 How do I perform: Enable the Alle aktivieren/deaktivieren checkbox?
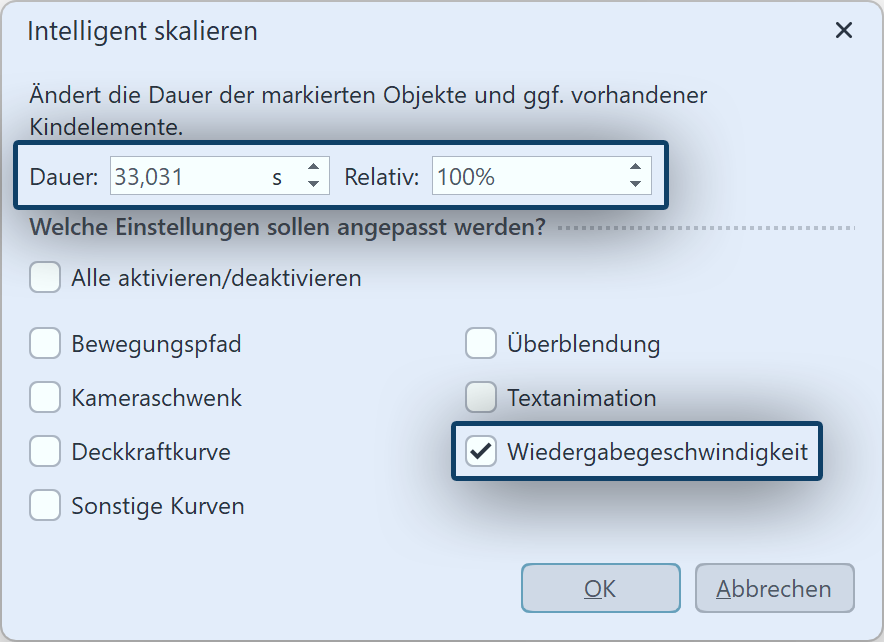[45, 278]
